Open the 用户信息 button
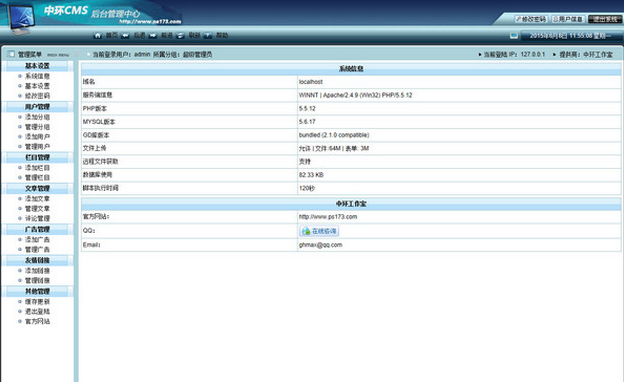The height and width of the screenshot is (382, 624). click(567, 19)
